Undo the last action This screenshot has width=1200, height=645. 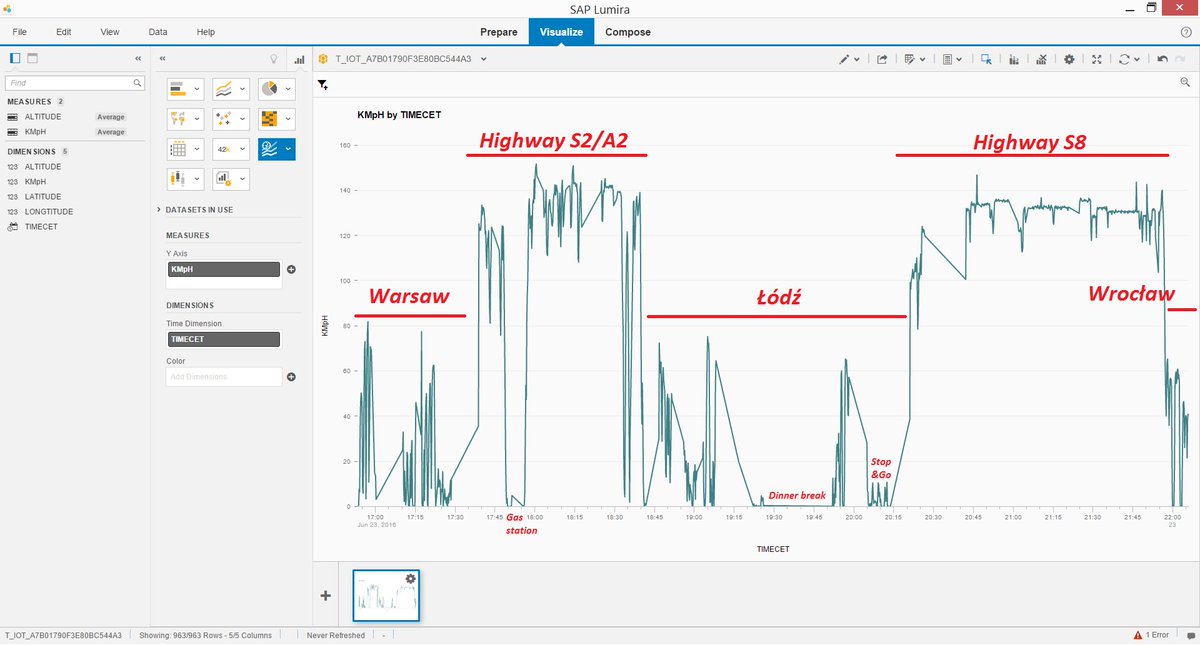tap(1162, 59)
